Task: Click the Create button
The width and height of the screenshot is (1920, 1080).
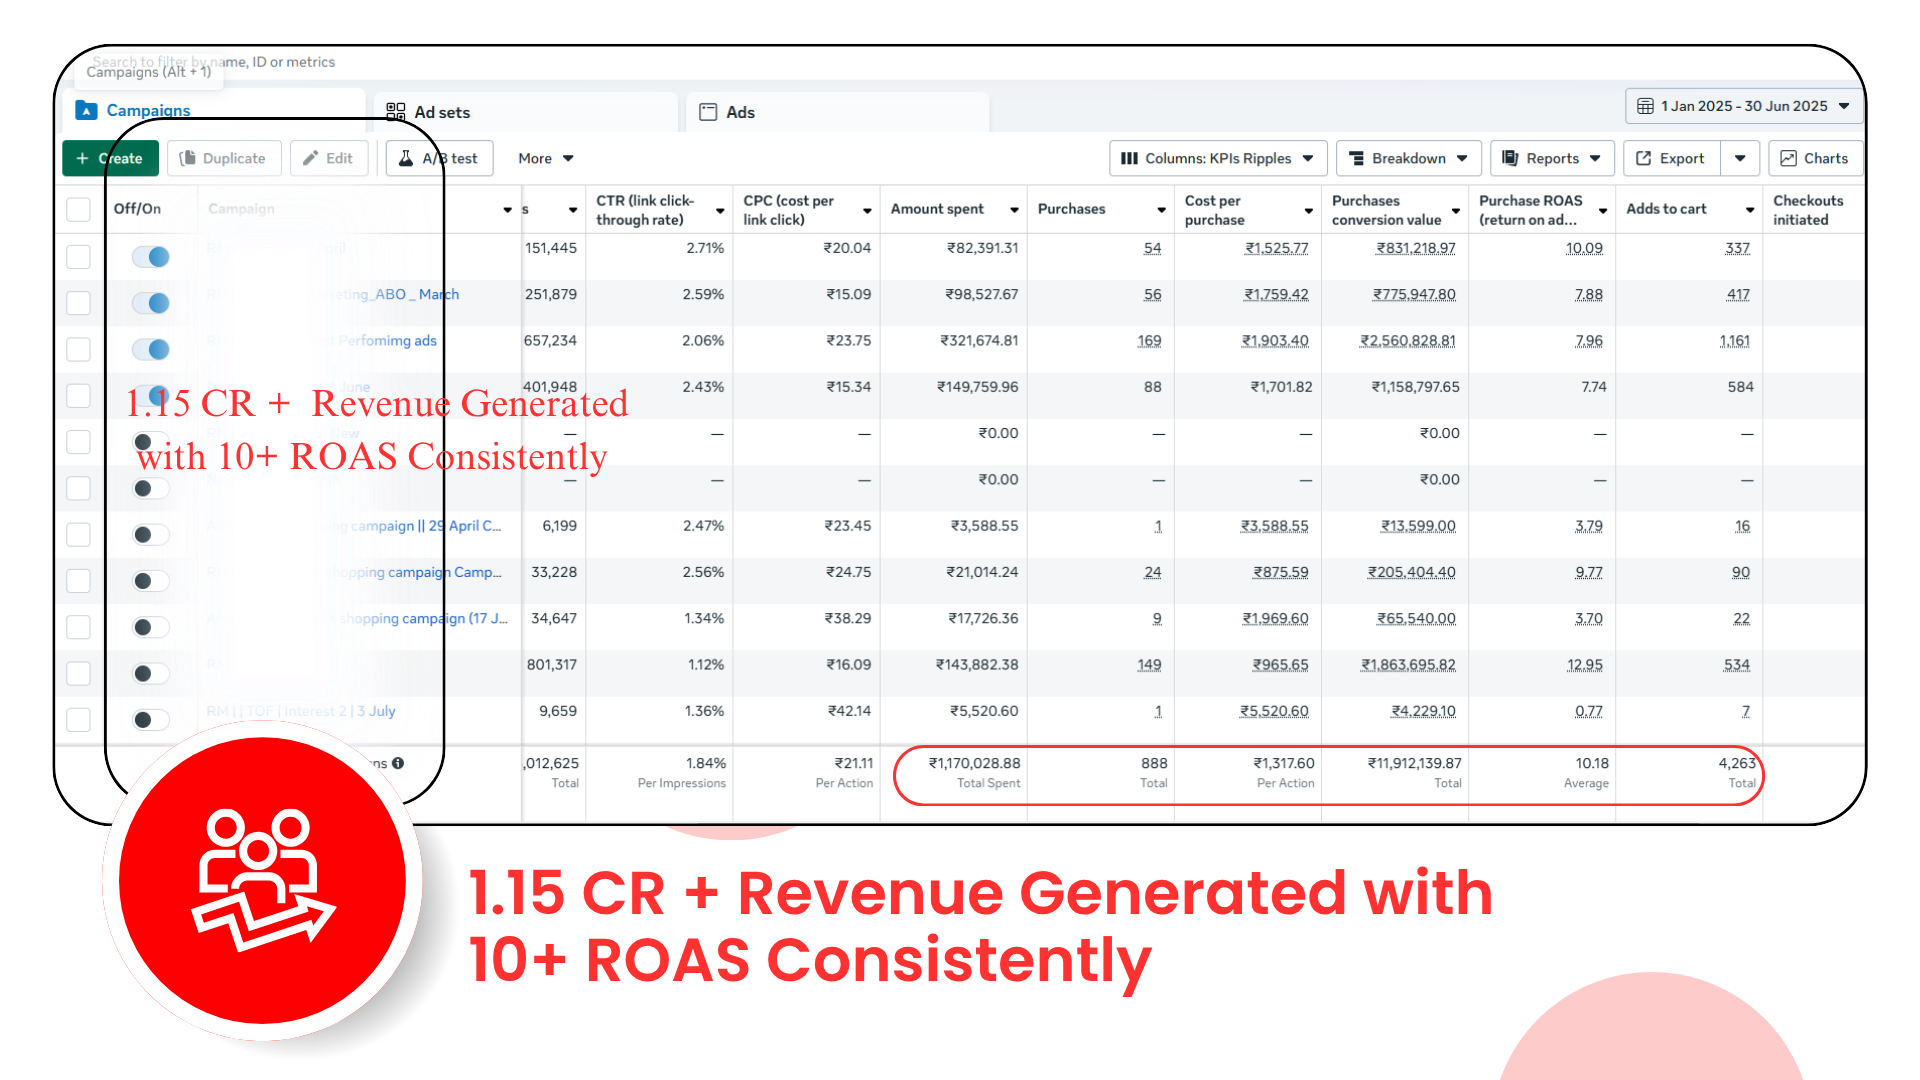Action: pyautogui.click(x=110, y=158)
